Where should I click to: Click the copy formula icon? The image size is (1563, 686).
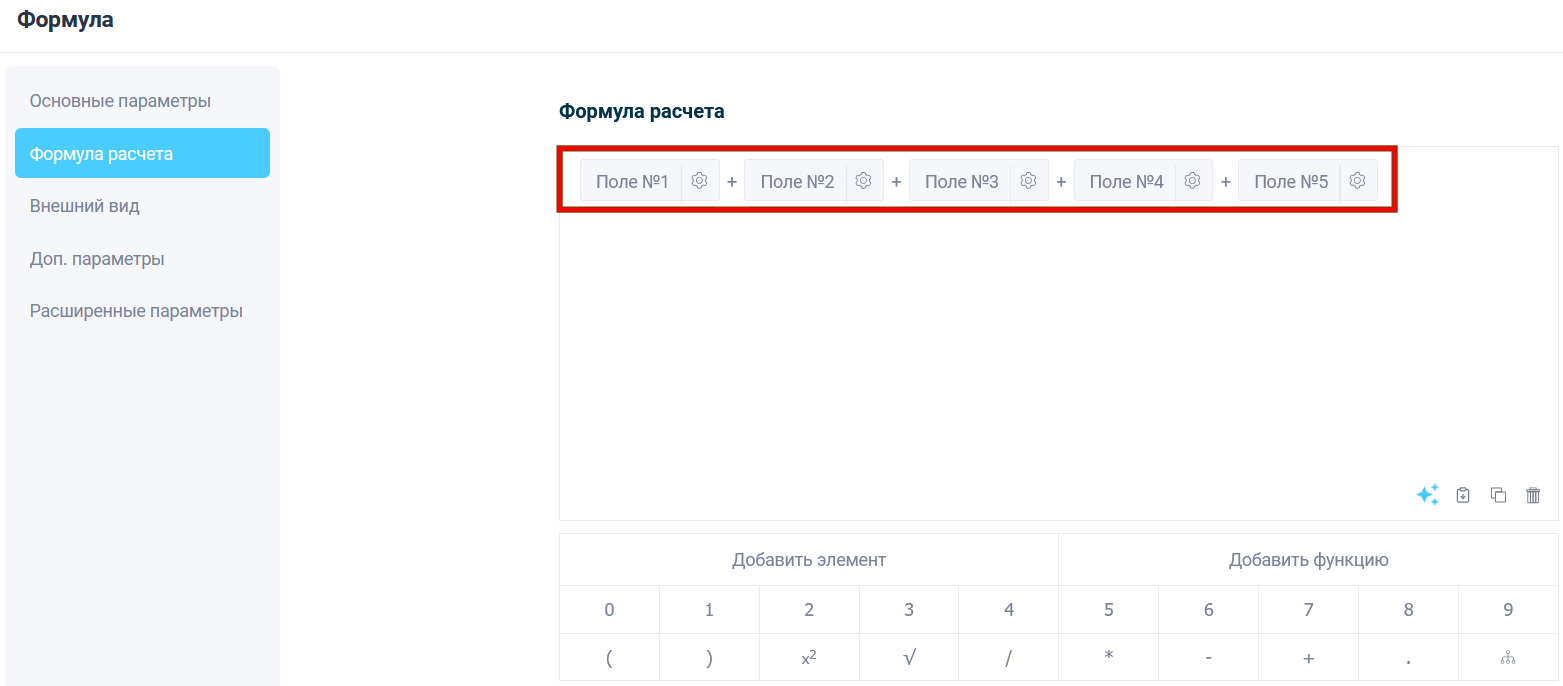tap(1498, 495)
